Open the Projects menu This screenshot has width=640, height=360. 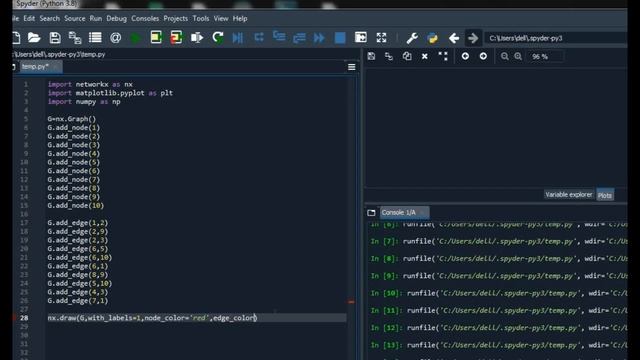pos(176,18)
